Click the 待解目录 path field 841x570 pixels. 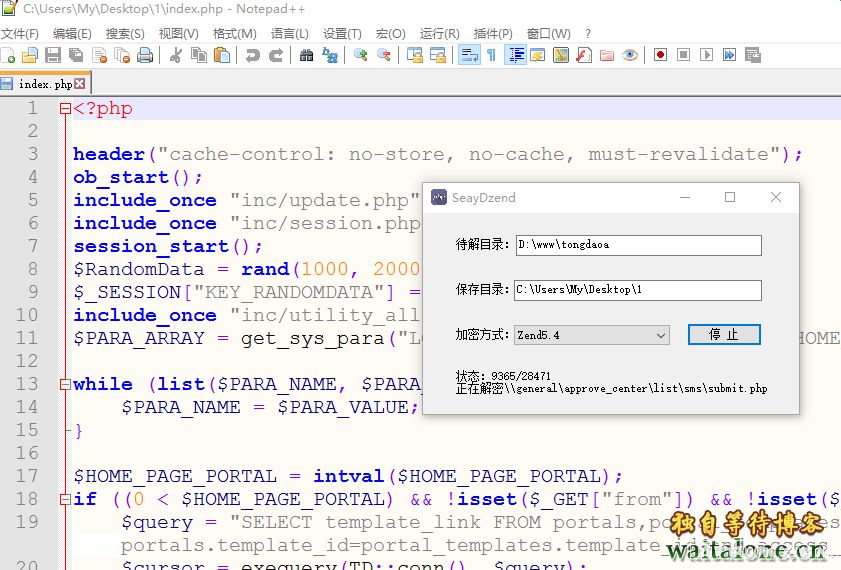point(639,245)
